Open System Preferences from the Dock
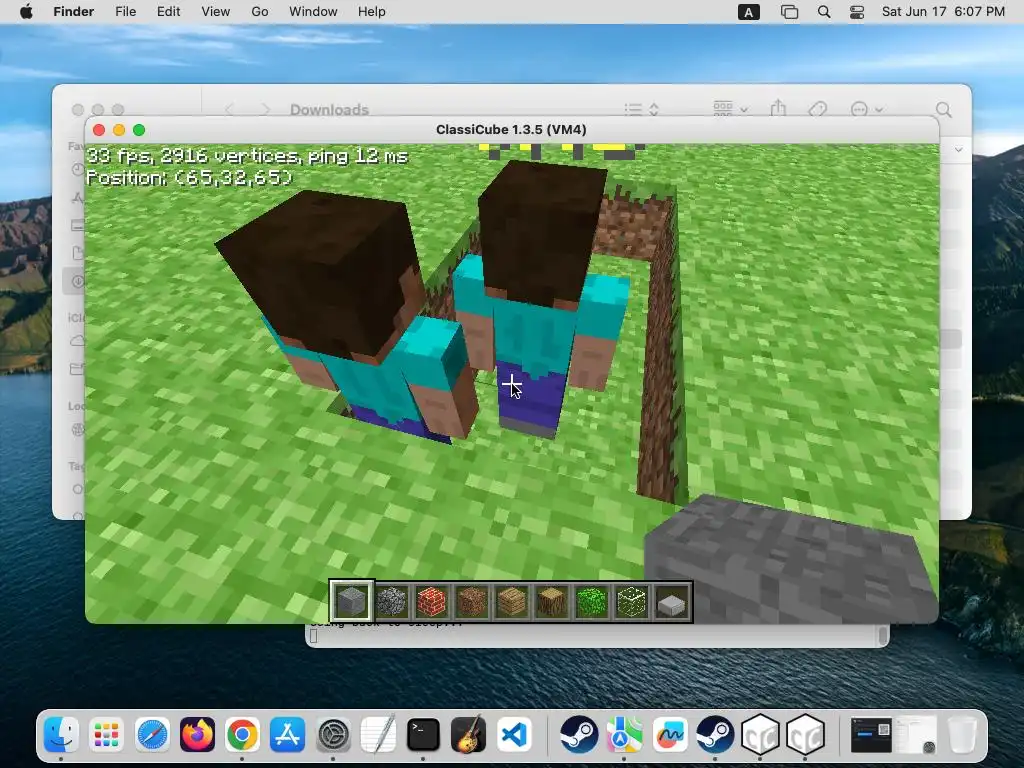This screenshot has width=1024, height=768. pyautogui.click(x=333, y=735)
